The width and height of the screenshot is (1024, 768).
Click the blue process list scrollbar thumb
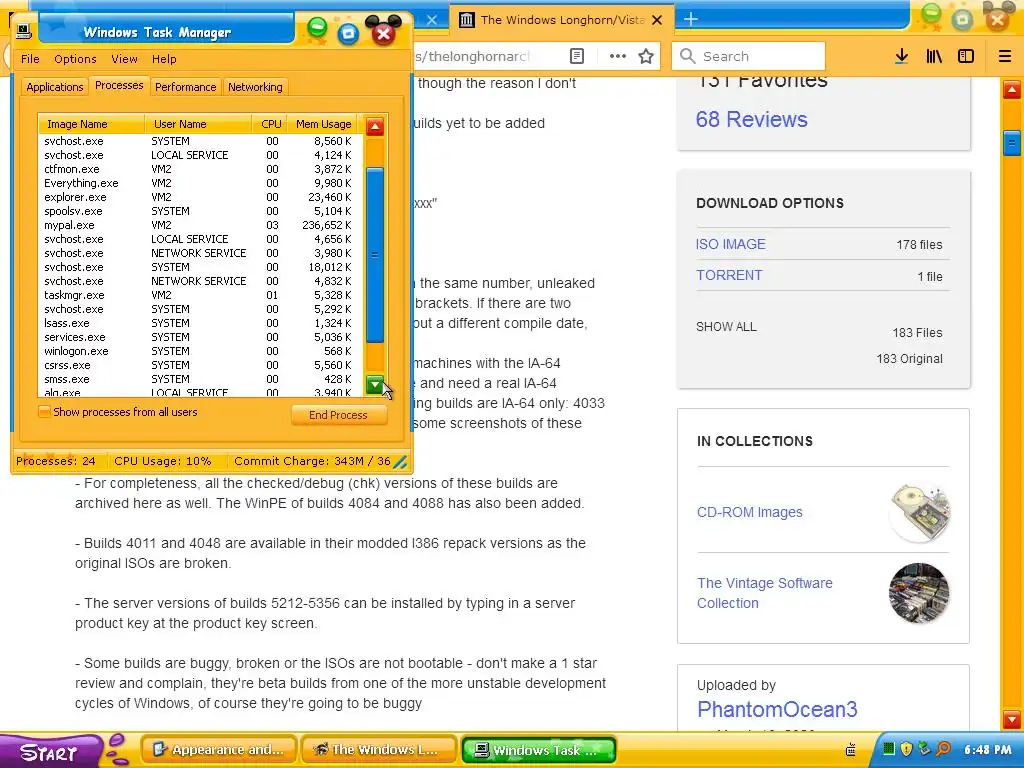(375, 255)
